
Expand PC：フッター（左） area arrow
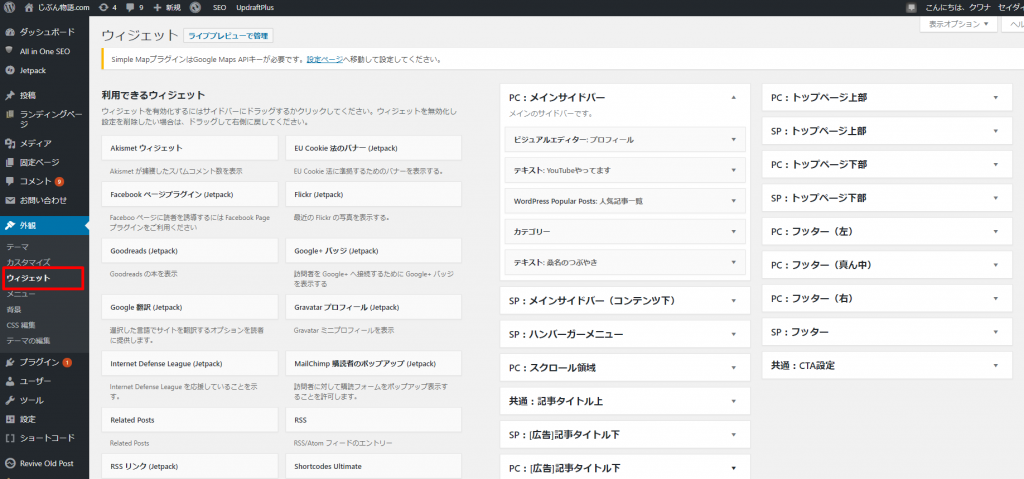[x=995, y=231]
